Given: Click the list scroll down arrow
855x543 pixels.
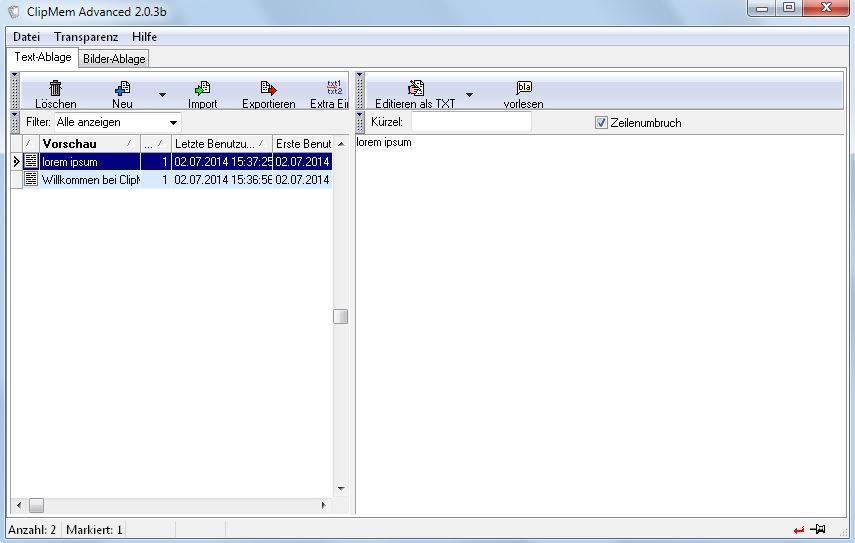Looking at the screenshot, I should (341, 488).
